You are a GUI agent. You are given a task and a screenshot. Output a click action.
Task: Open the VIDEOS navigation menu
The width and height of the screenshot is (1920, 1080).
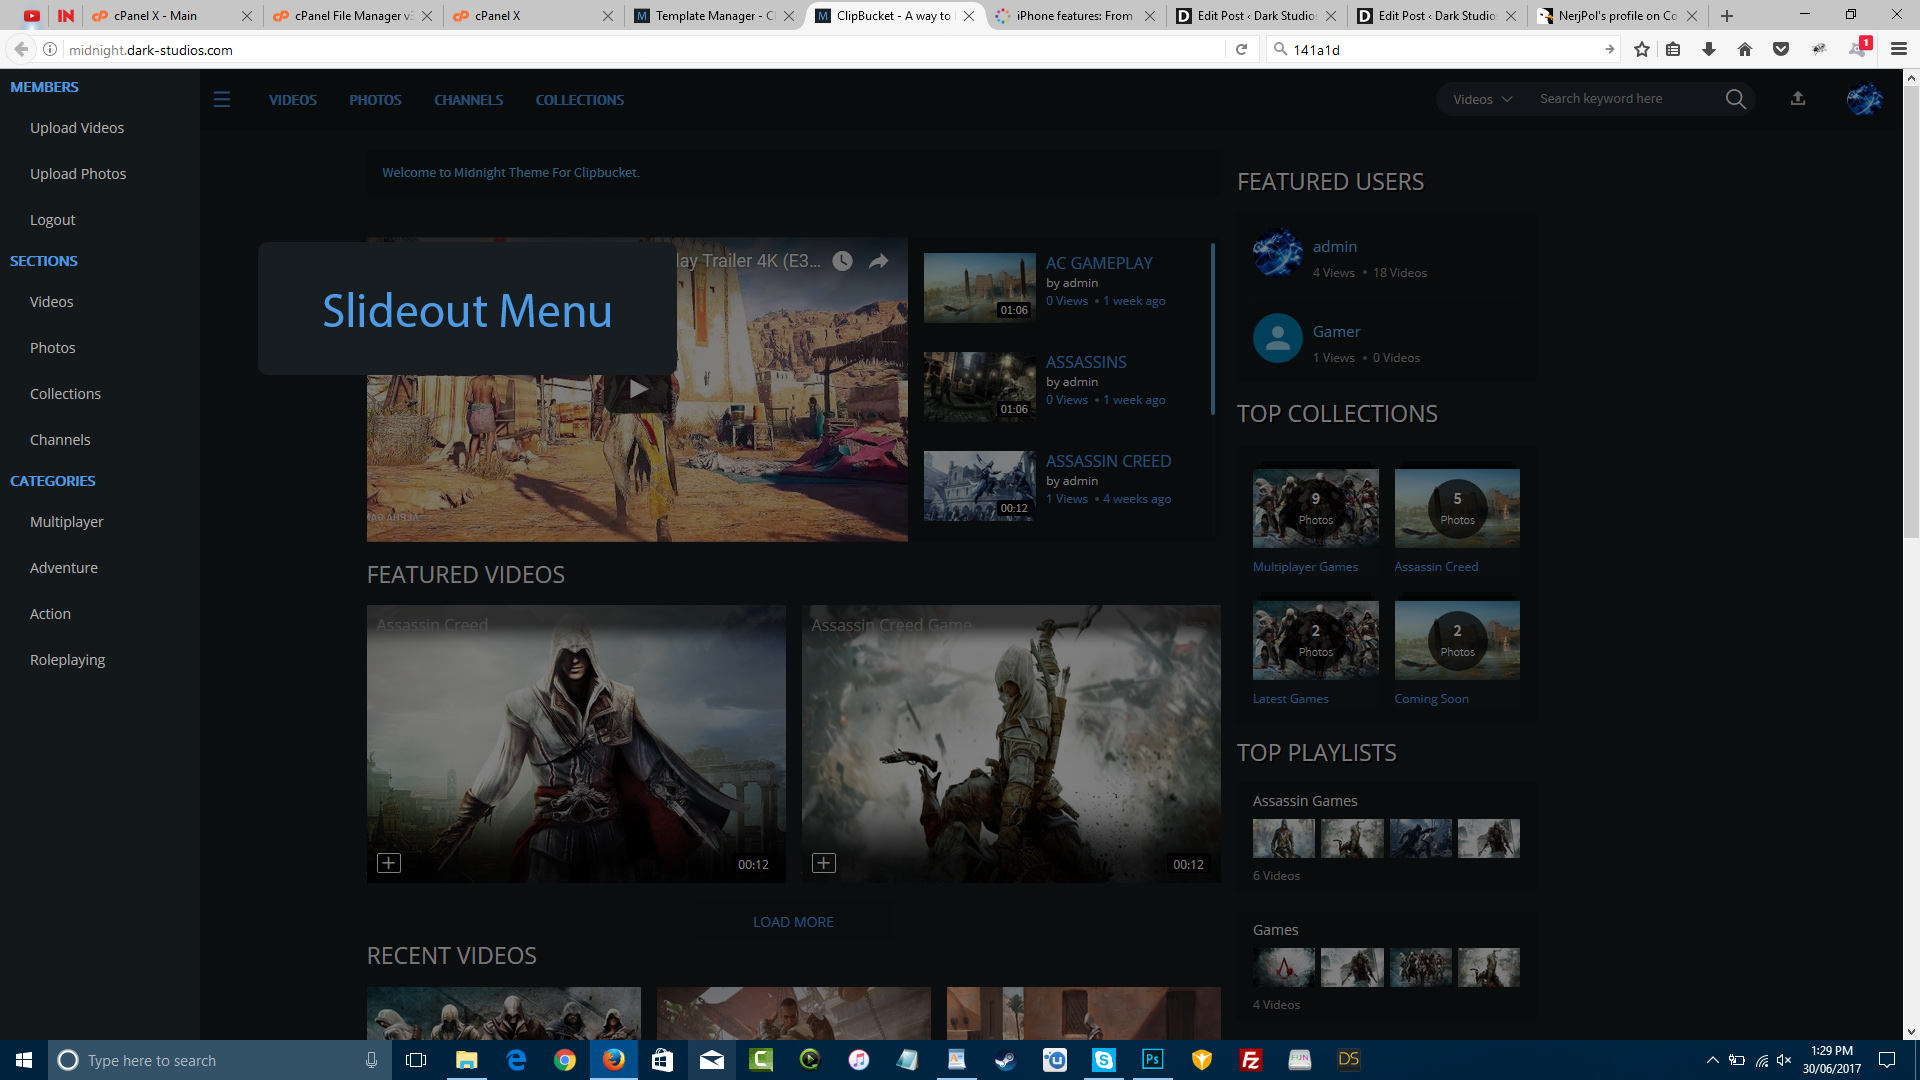pyautogui.click(x=293, y=100)
